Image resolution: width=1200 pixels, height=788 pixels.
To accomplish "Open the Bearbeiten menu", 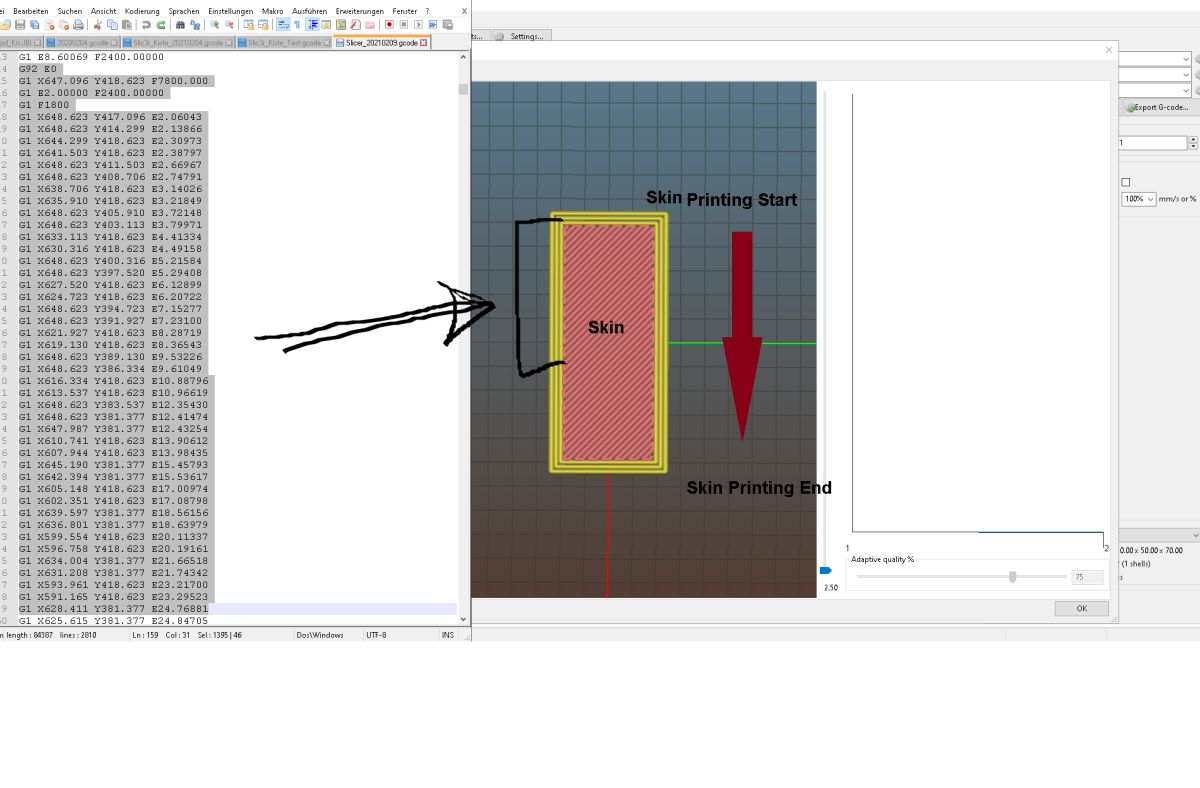I will pyautogui.click(x=31, y=11).
